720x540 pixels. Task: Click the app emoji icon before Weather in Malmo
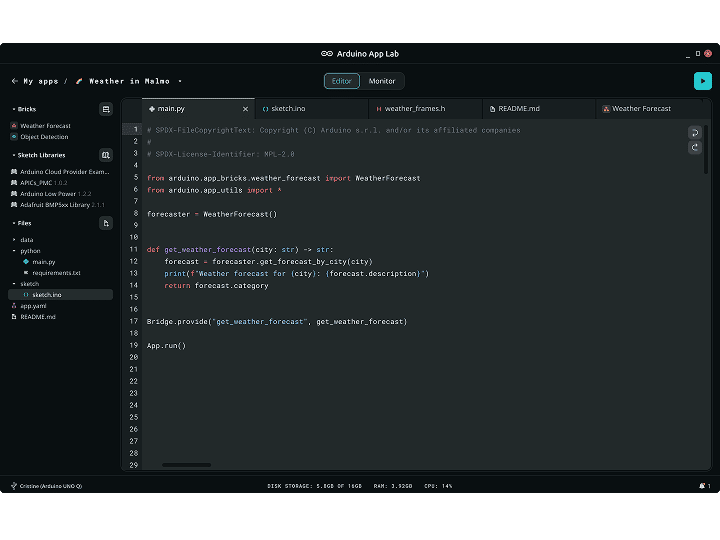tap(79, 81)
